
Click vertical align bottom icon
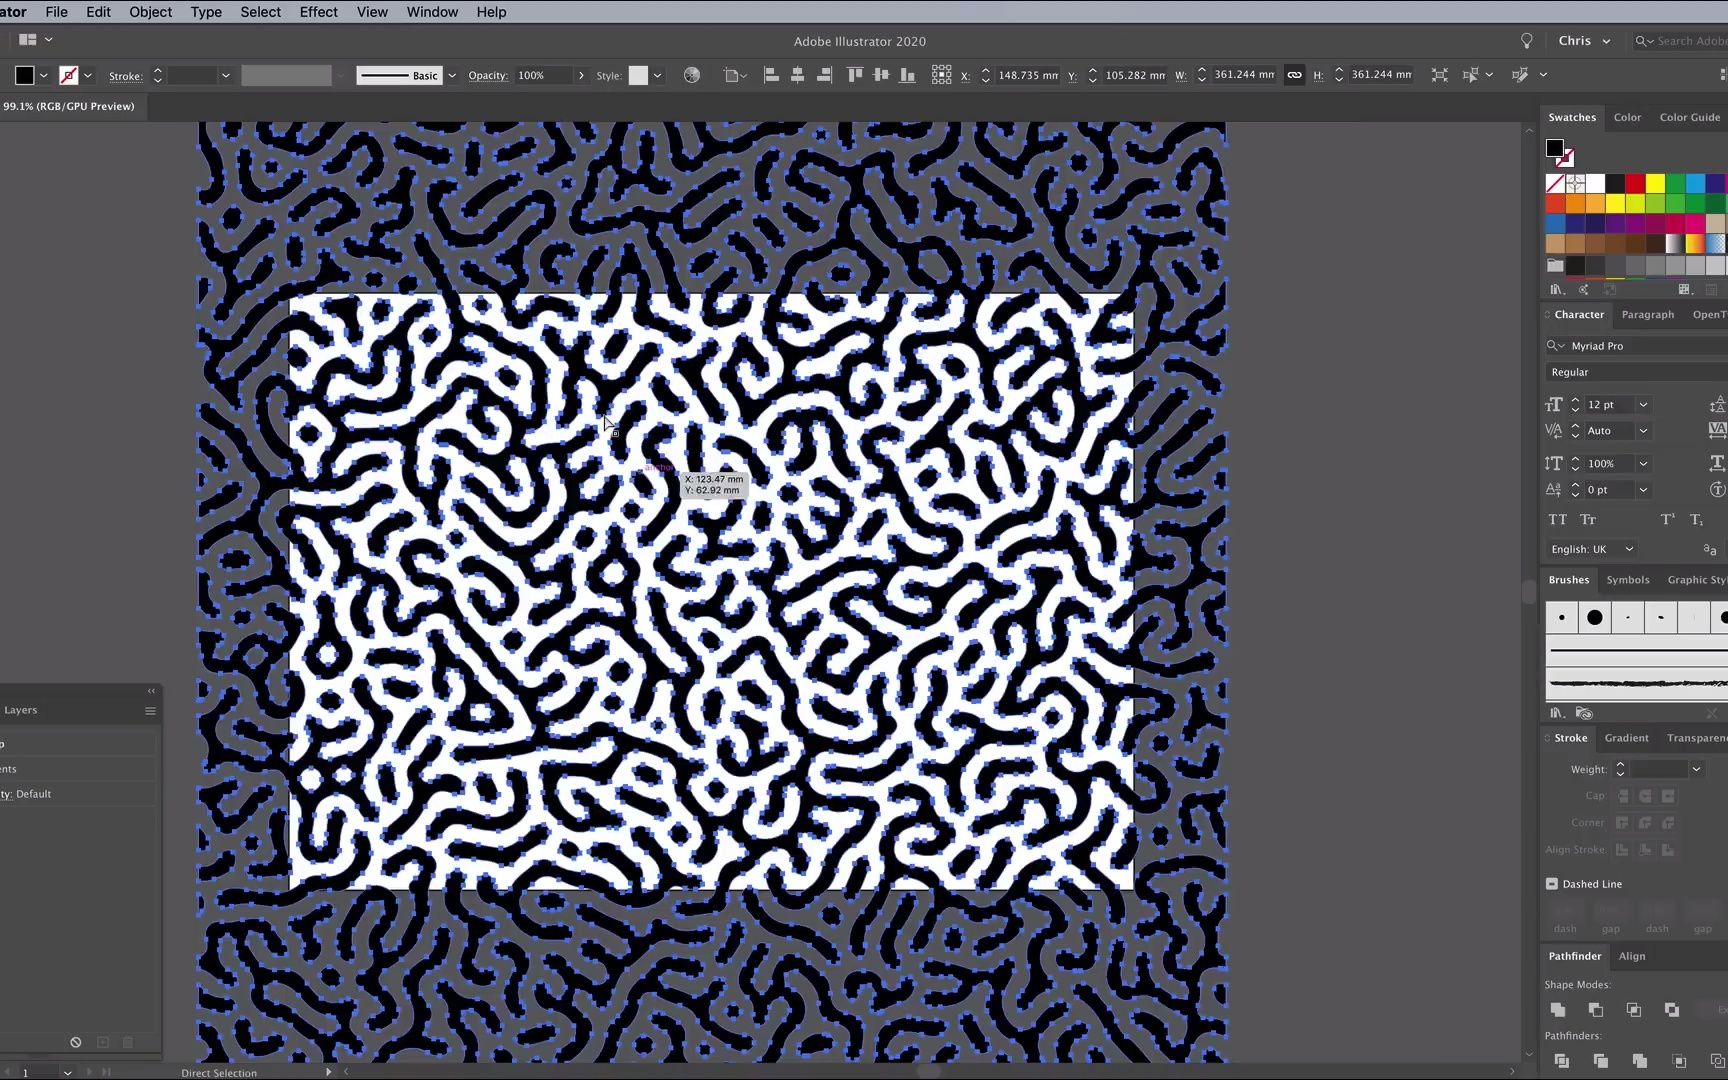tap(907, 75)
